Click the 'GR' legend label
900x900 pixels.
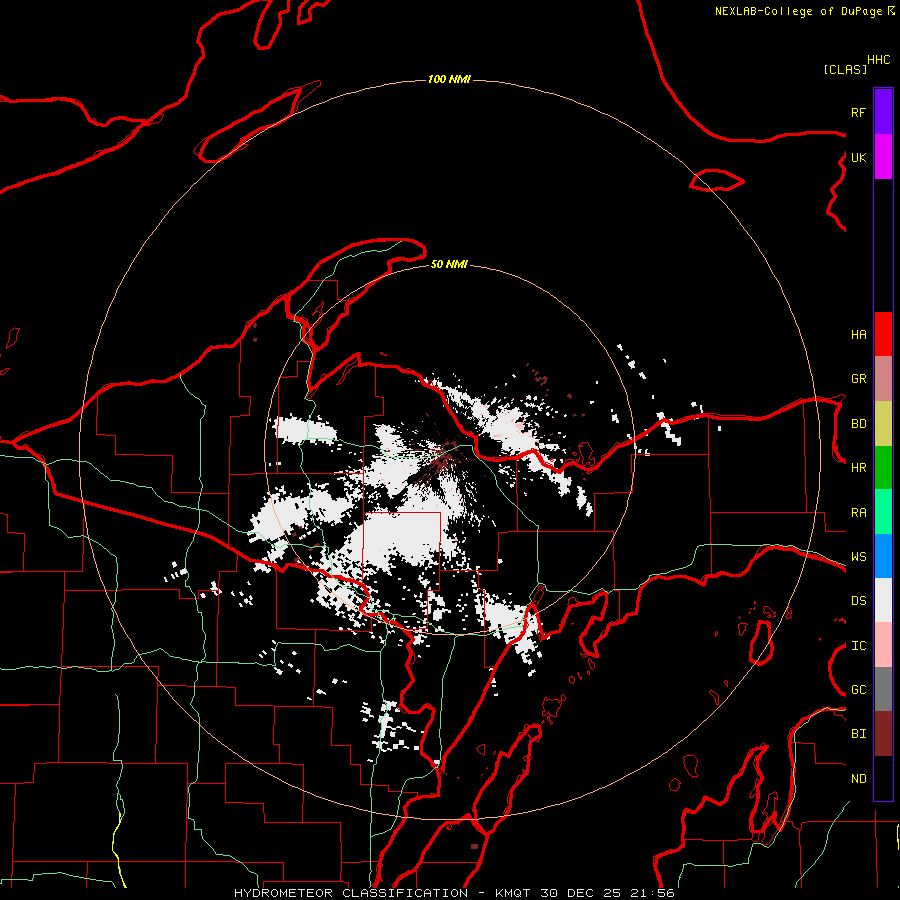click(858, 379)
